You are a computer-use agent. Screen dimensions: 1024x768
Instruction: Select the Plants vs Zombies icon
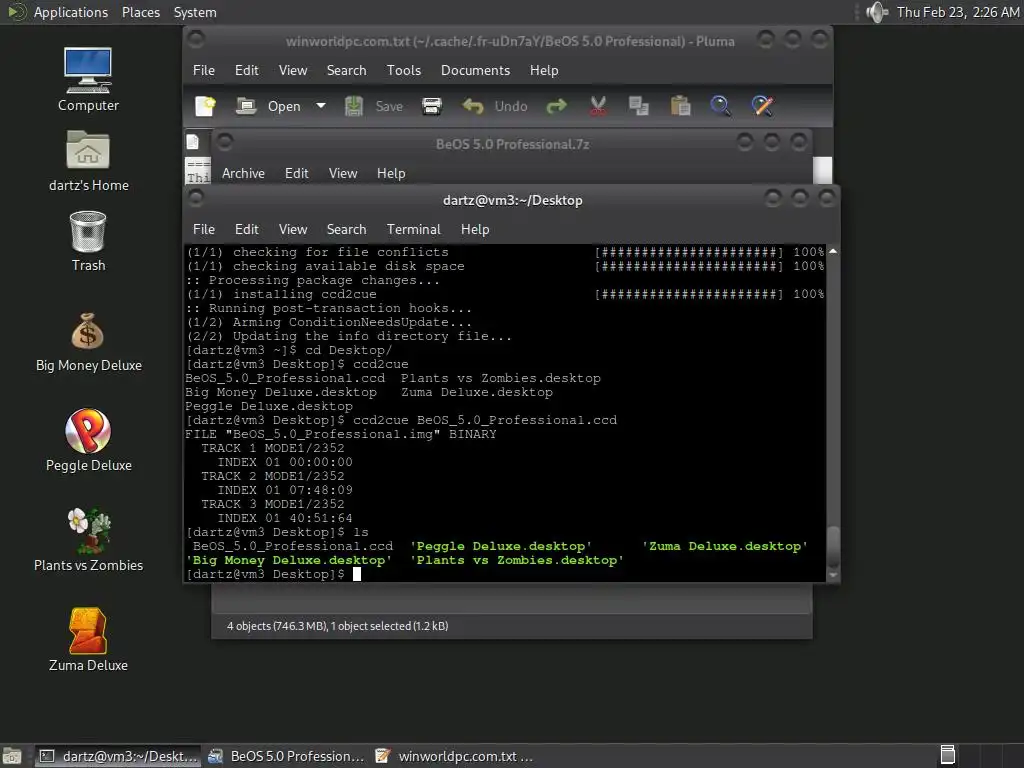88,540
